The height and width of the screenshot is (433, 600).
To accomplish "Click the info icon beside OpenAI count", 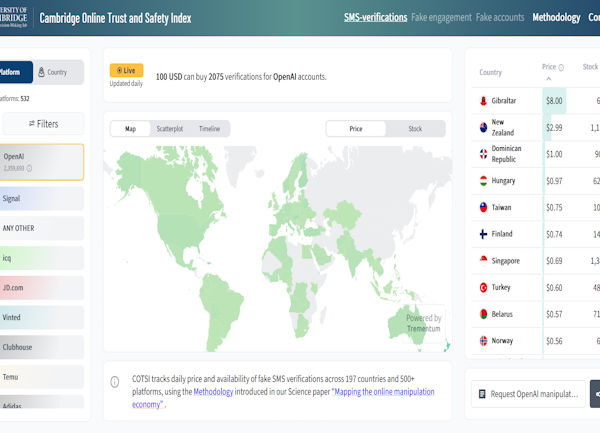I will pyautogui.click(x=30, y=168).
